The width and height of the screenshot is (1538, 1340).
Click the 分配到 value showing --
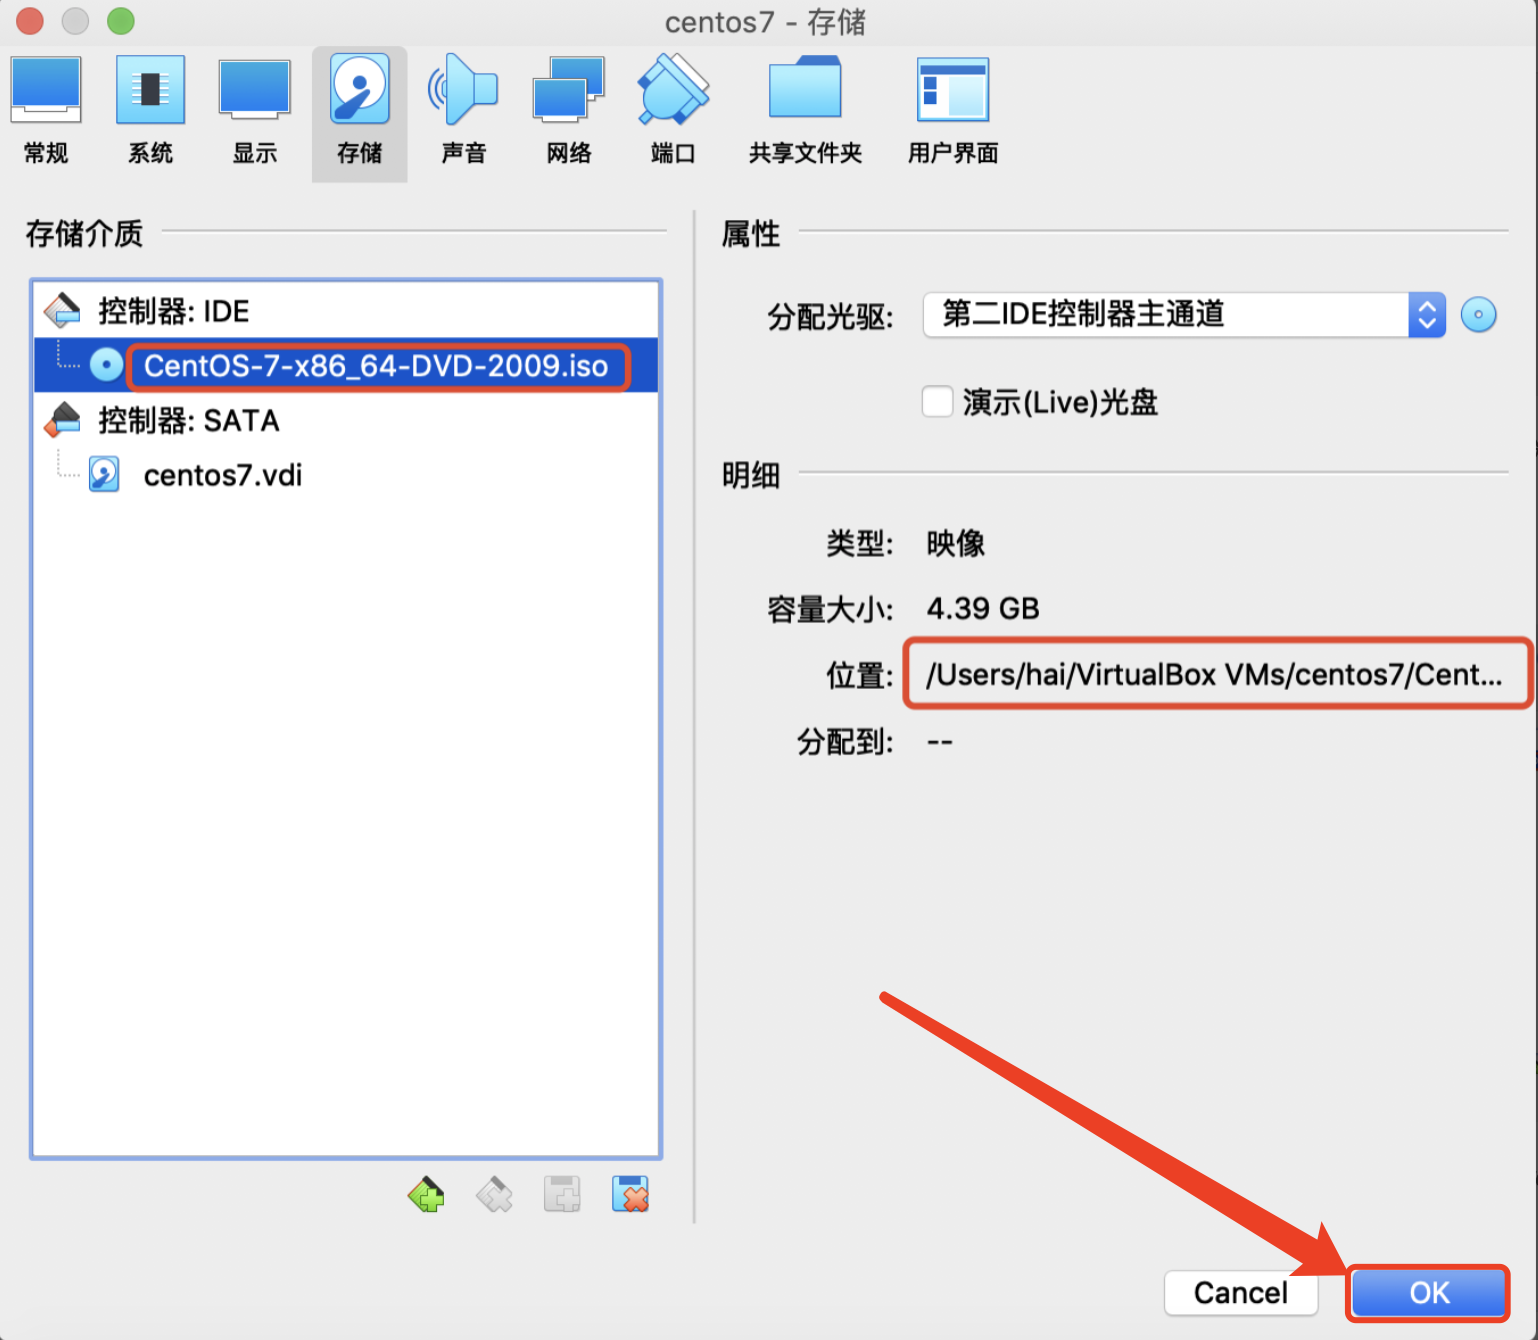click(940, 742)
